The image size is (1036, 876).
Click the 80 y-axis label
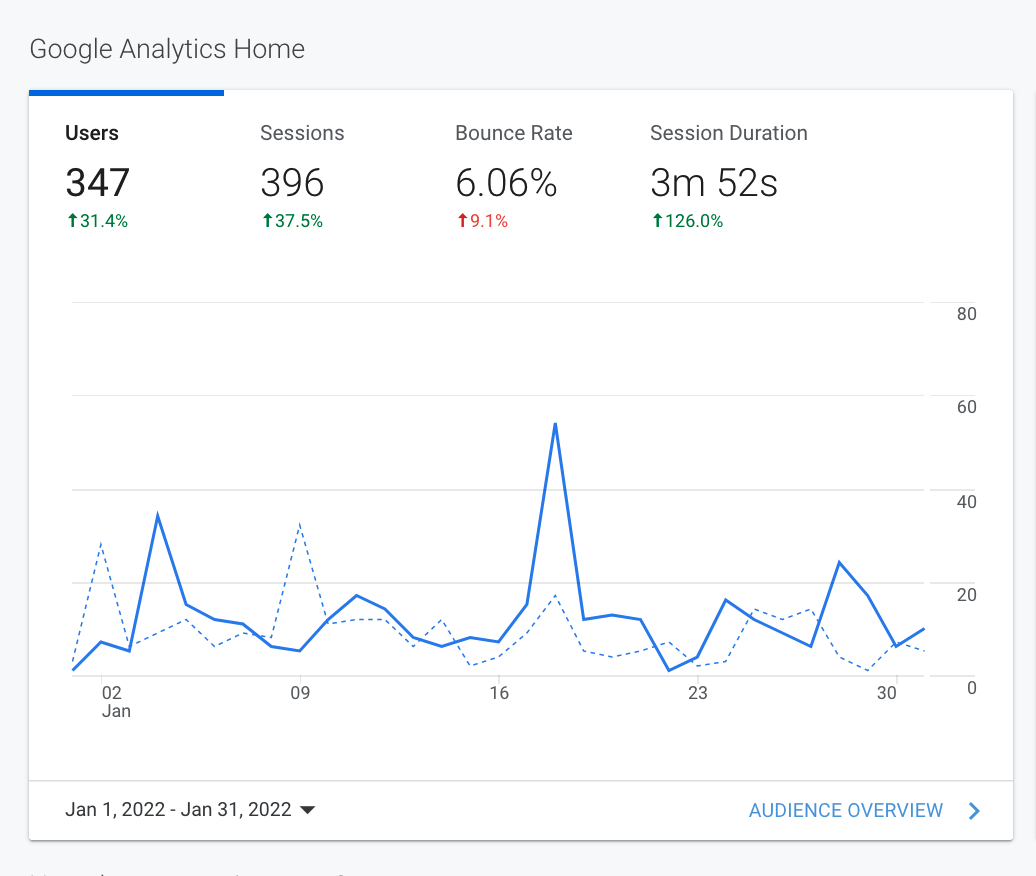click(967, 314)
